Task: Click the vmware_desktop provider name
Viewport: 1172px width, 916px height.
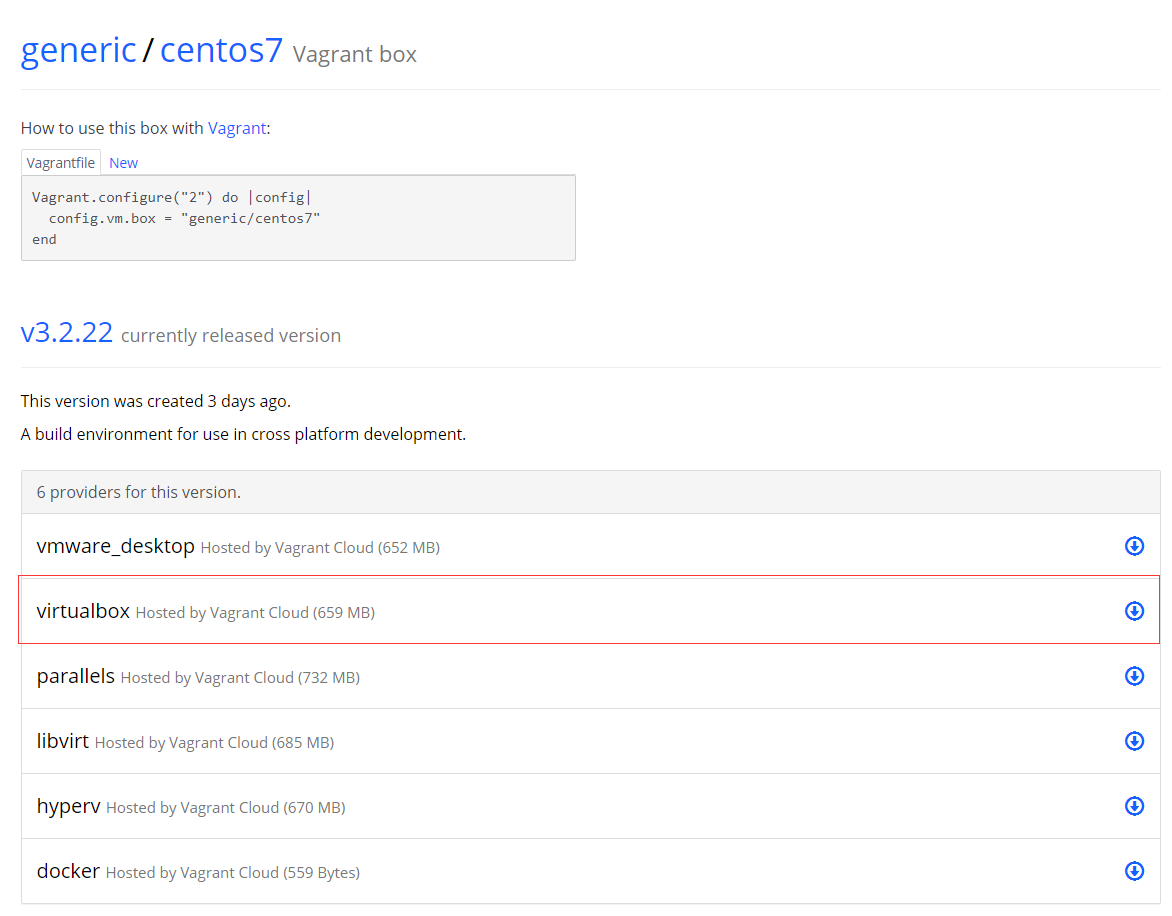Action: (x=115, y=546)
